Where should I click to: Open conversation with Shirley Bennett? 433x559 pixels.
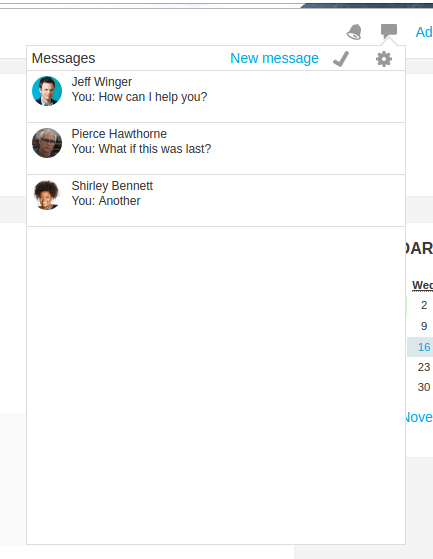click(x=216, y=201)
